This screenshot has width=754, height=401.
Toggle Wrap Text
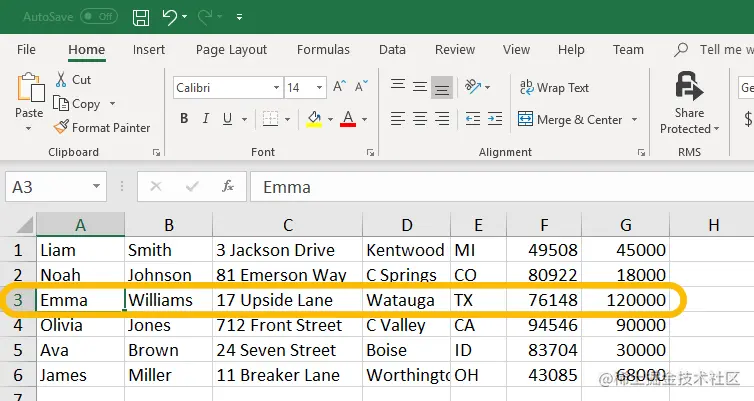click(554, 88)
